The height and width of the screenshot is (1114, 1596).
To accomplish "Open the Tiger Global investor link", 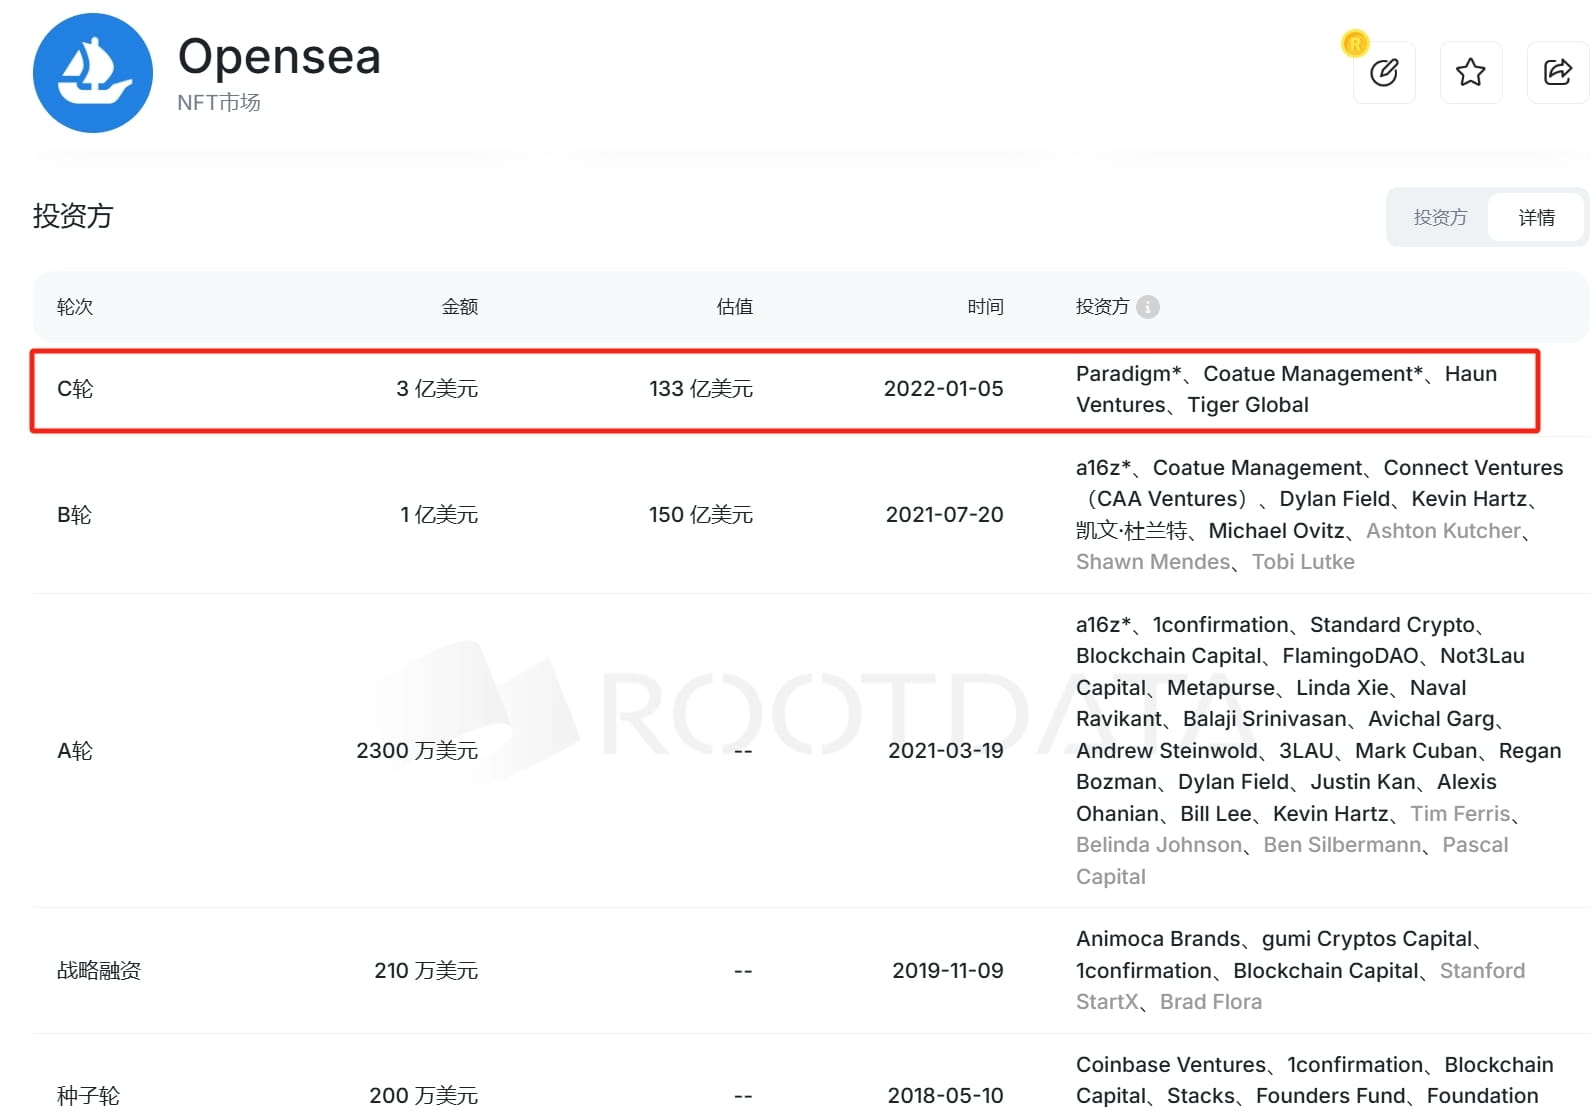I will coord(1247,405).
